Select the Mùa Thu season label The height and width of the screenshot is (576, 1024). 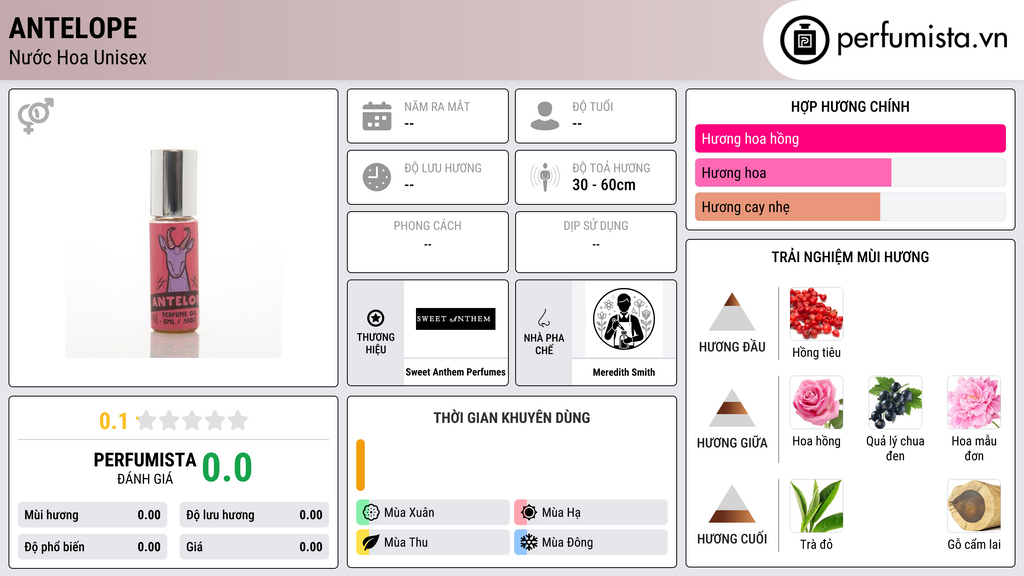(x=406, y=542)
